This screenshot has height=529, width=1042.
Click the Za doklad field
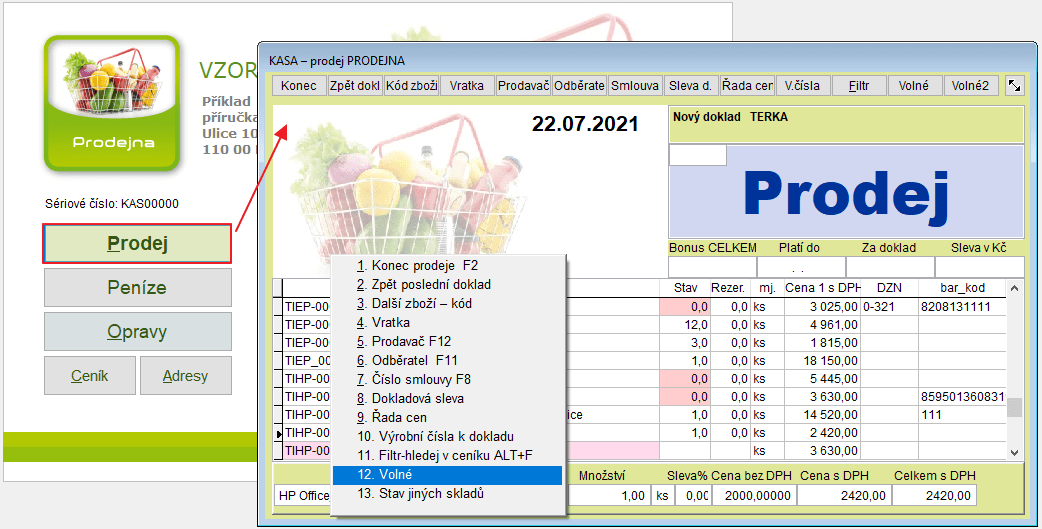[890, 266]
